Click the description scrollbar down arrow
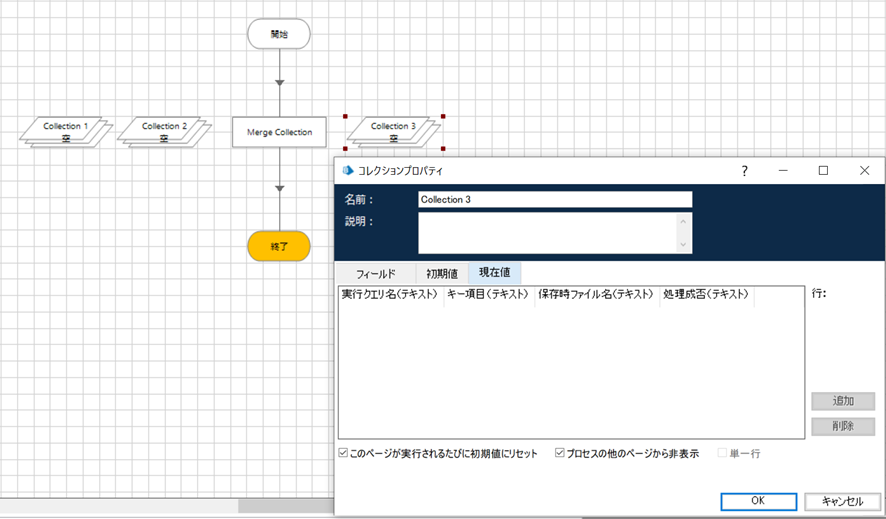Image resolution: width=886 pixels, height=519 pixels. pos(683,245)
